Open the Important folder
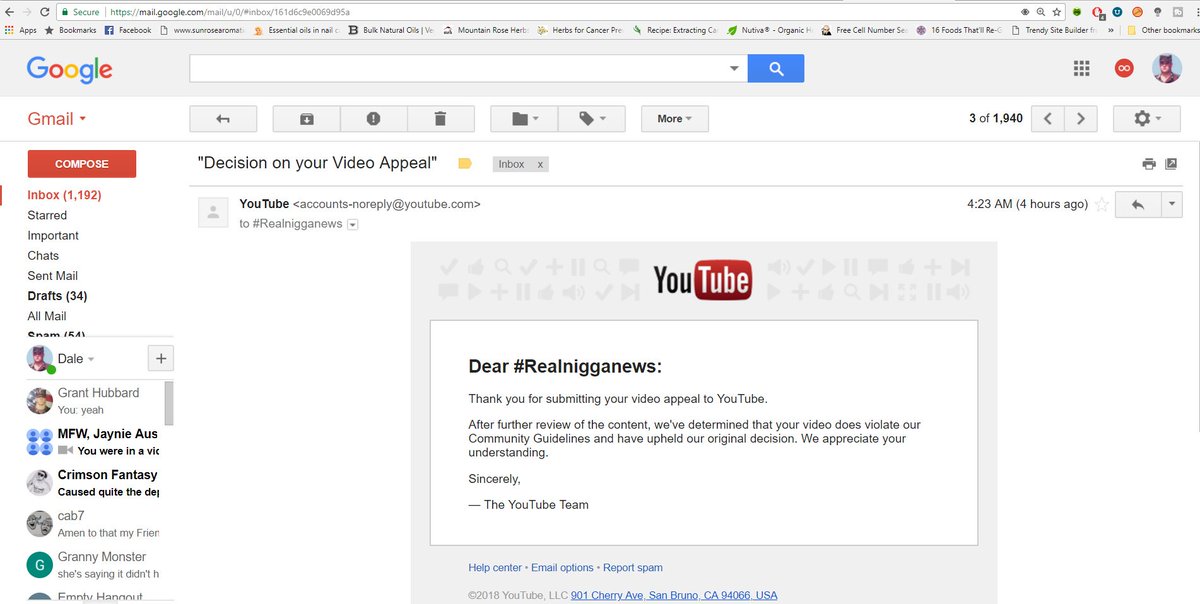The image size is (1200, 604). pyautogui.click(x=53, y=235)
